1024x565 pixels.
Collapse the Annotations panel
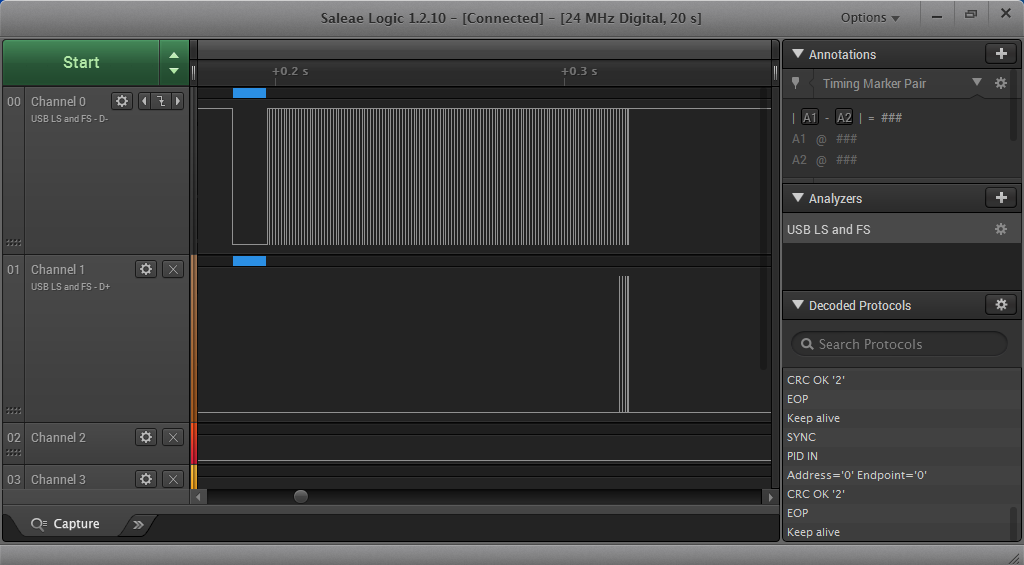797,54
